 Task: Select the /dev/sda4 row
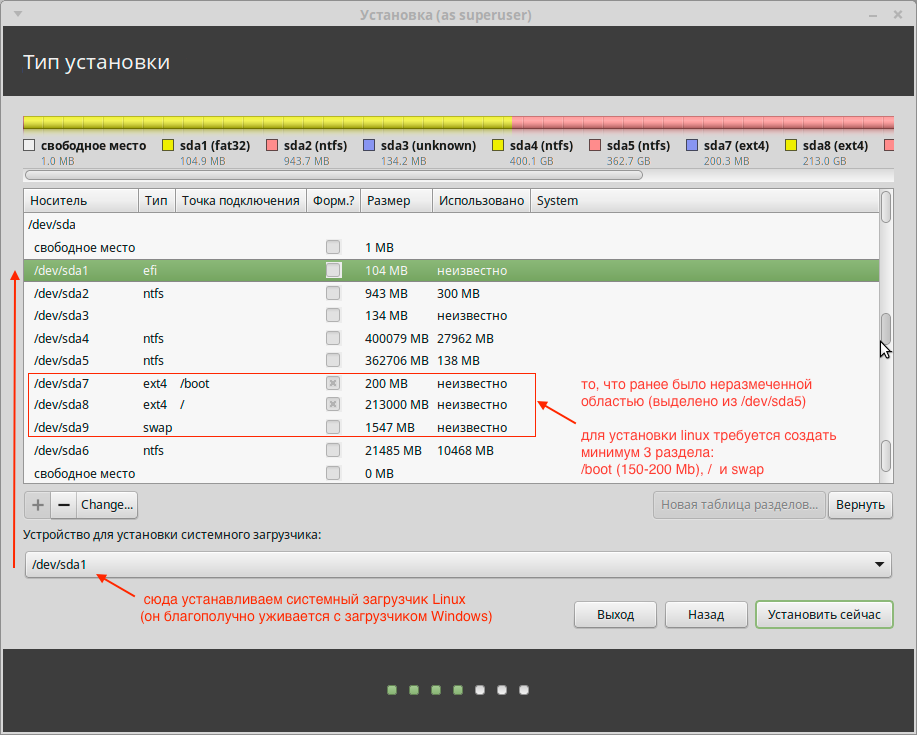coord(451,338)
